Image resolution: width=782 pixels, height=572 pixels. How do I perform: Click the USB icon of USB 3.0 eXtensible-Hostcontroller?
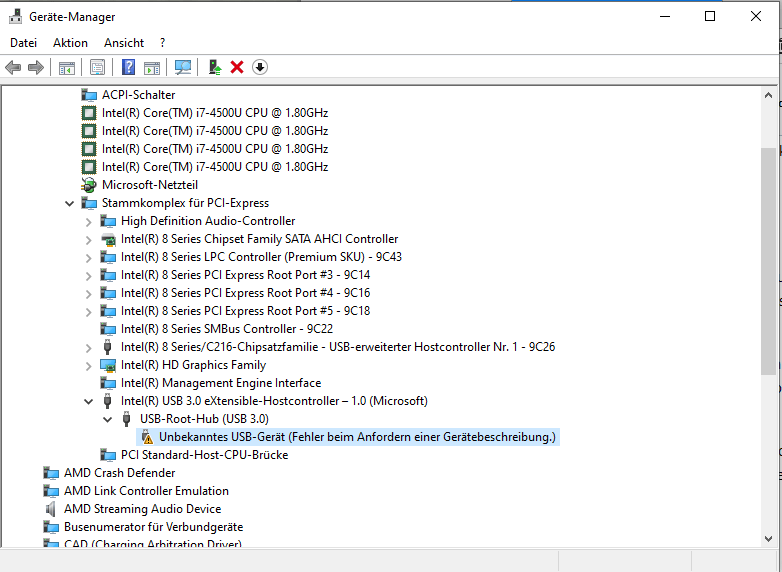tap(107, 401)
